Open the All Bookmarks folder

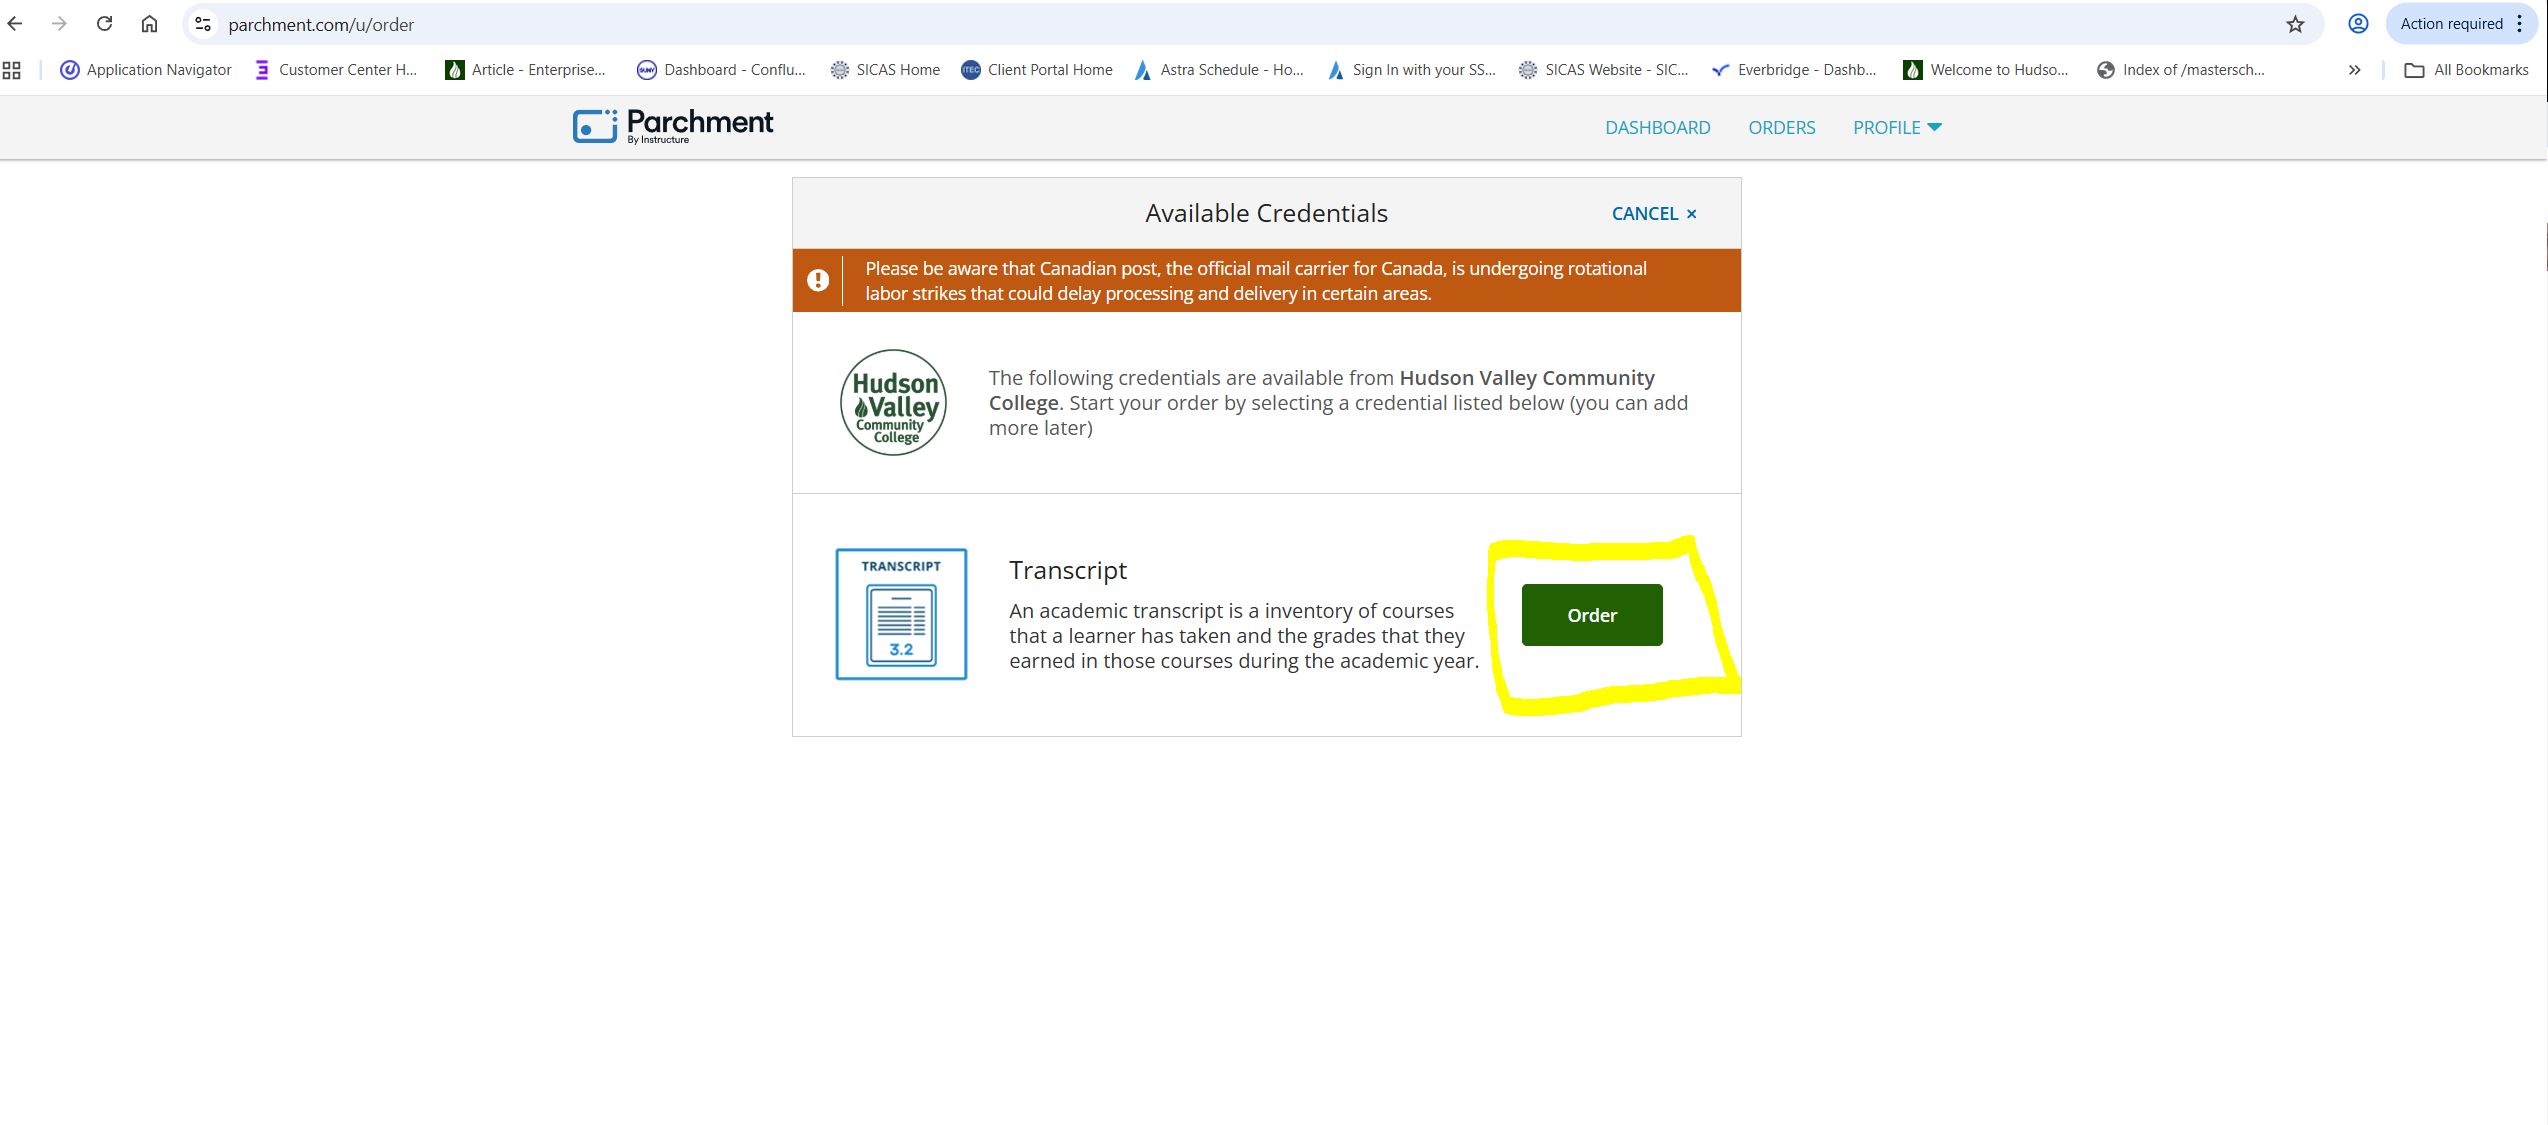(x=2466, y=70)
